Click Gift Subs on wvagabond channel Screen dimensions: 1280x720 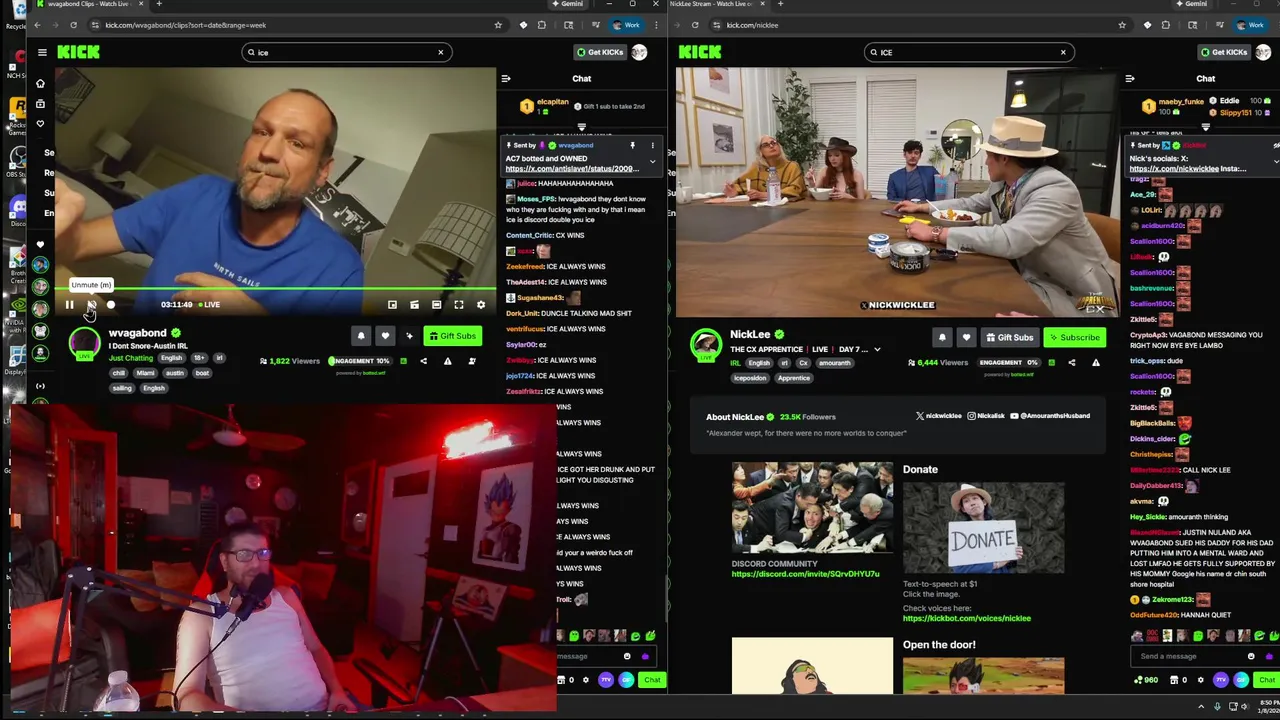coord(452,336)
